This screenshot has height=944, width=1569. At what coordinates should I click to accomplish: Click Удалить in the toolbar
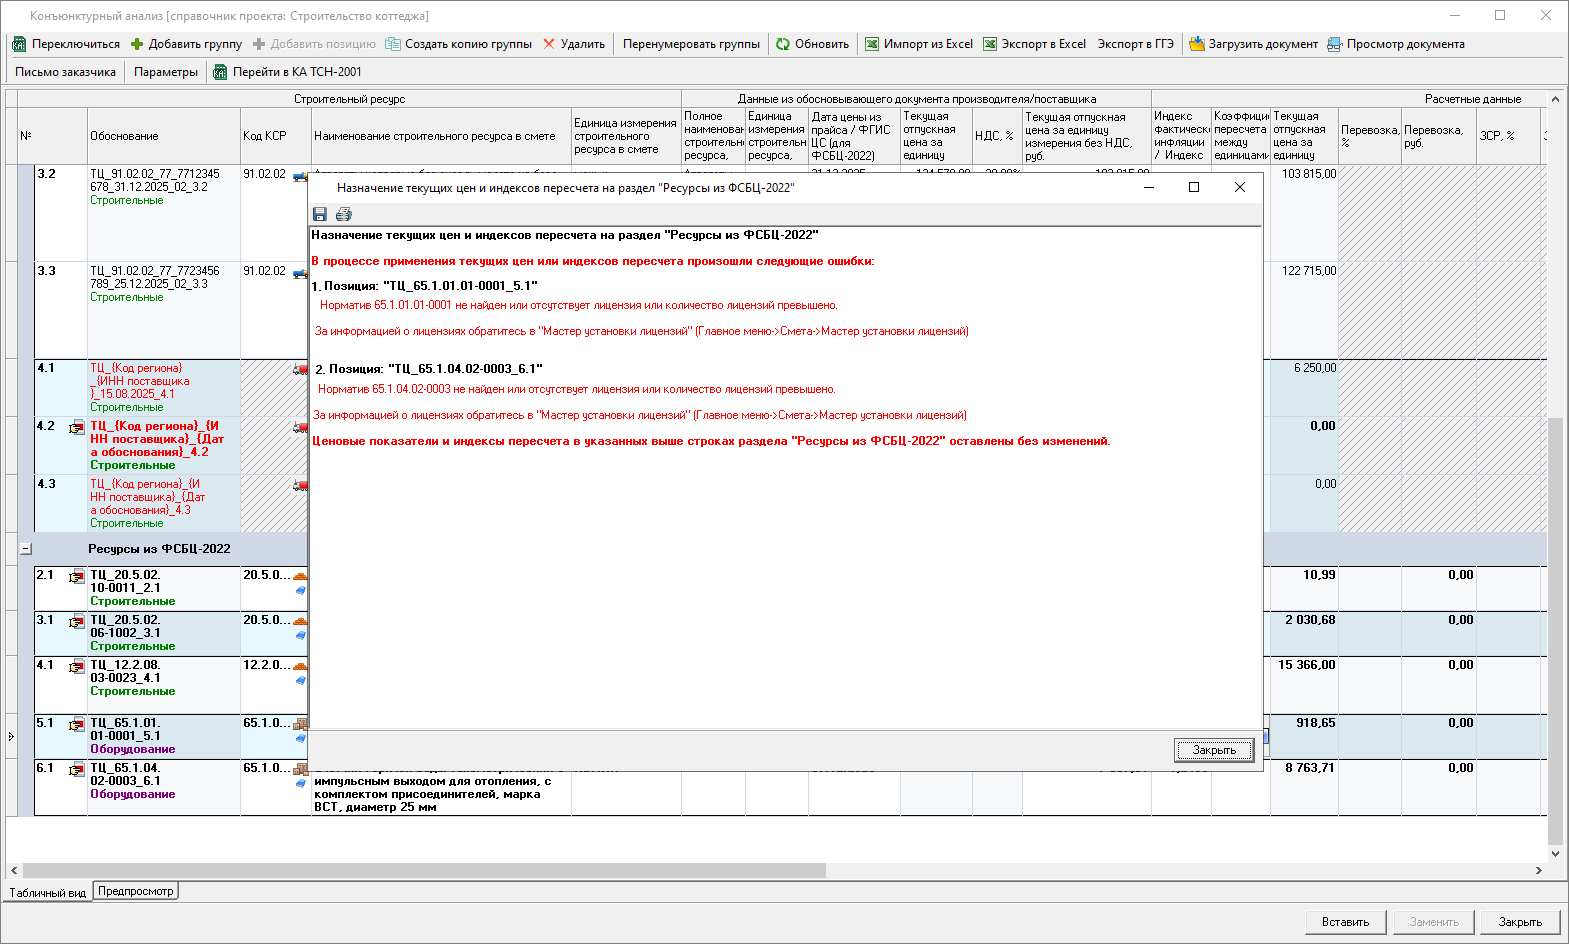(x=574, y=44)
